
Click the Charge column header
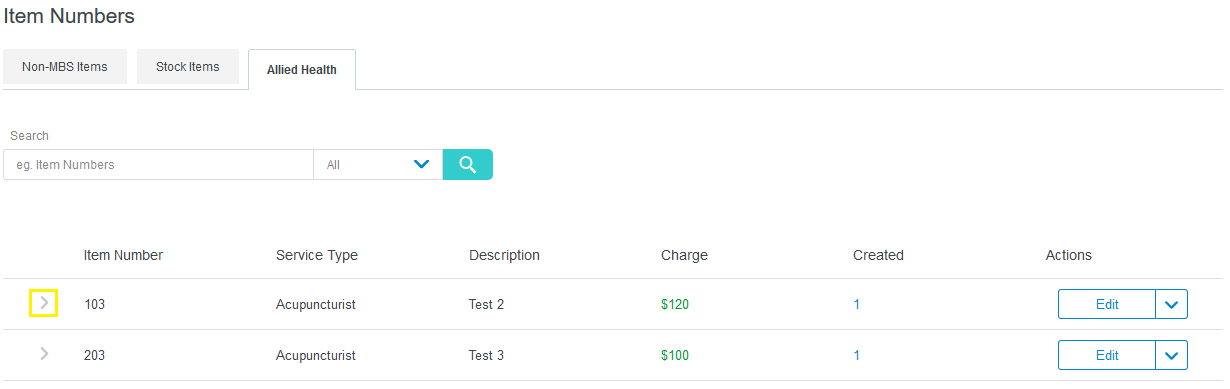(684, 255)
